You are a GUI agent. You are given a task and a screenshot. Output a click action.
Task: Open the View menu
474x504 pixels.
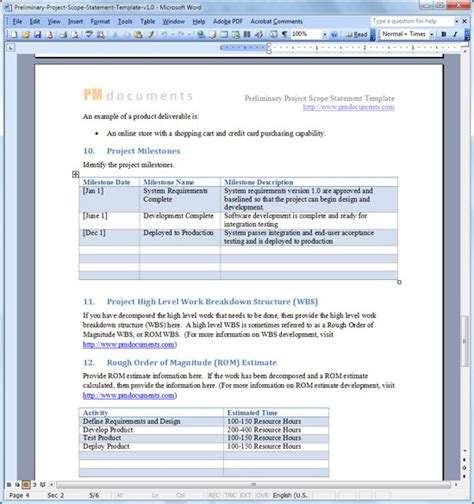point(54,22)
